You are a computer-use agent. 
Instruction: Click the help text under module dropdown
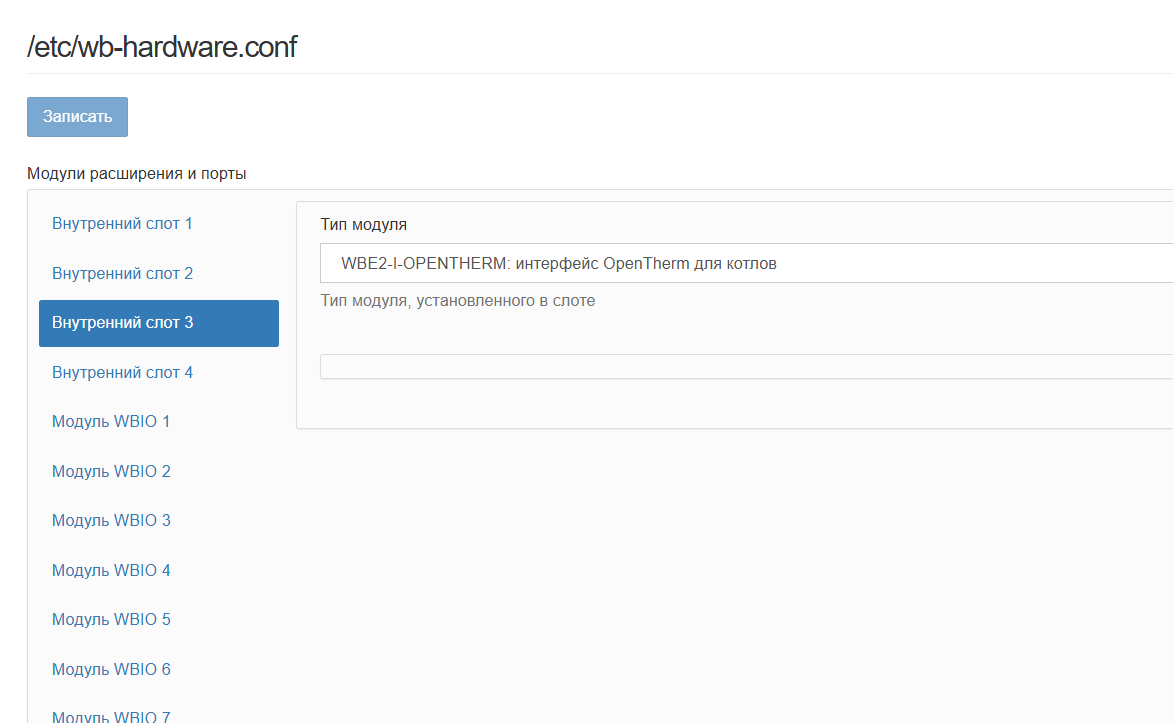[x=457, y=301]
